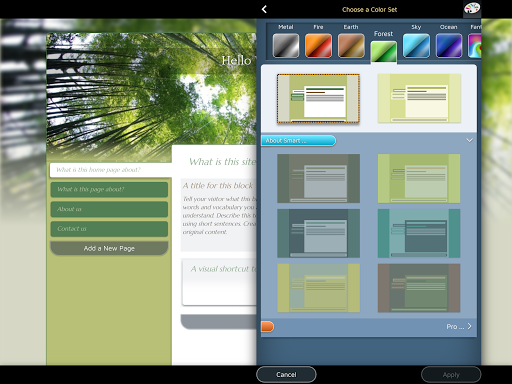Image resolution: width=512 pixels, height=384 pixels.
Task: Click the home page description field
Action: pyautogui.click(x=111, y=170)
